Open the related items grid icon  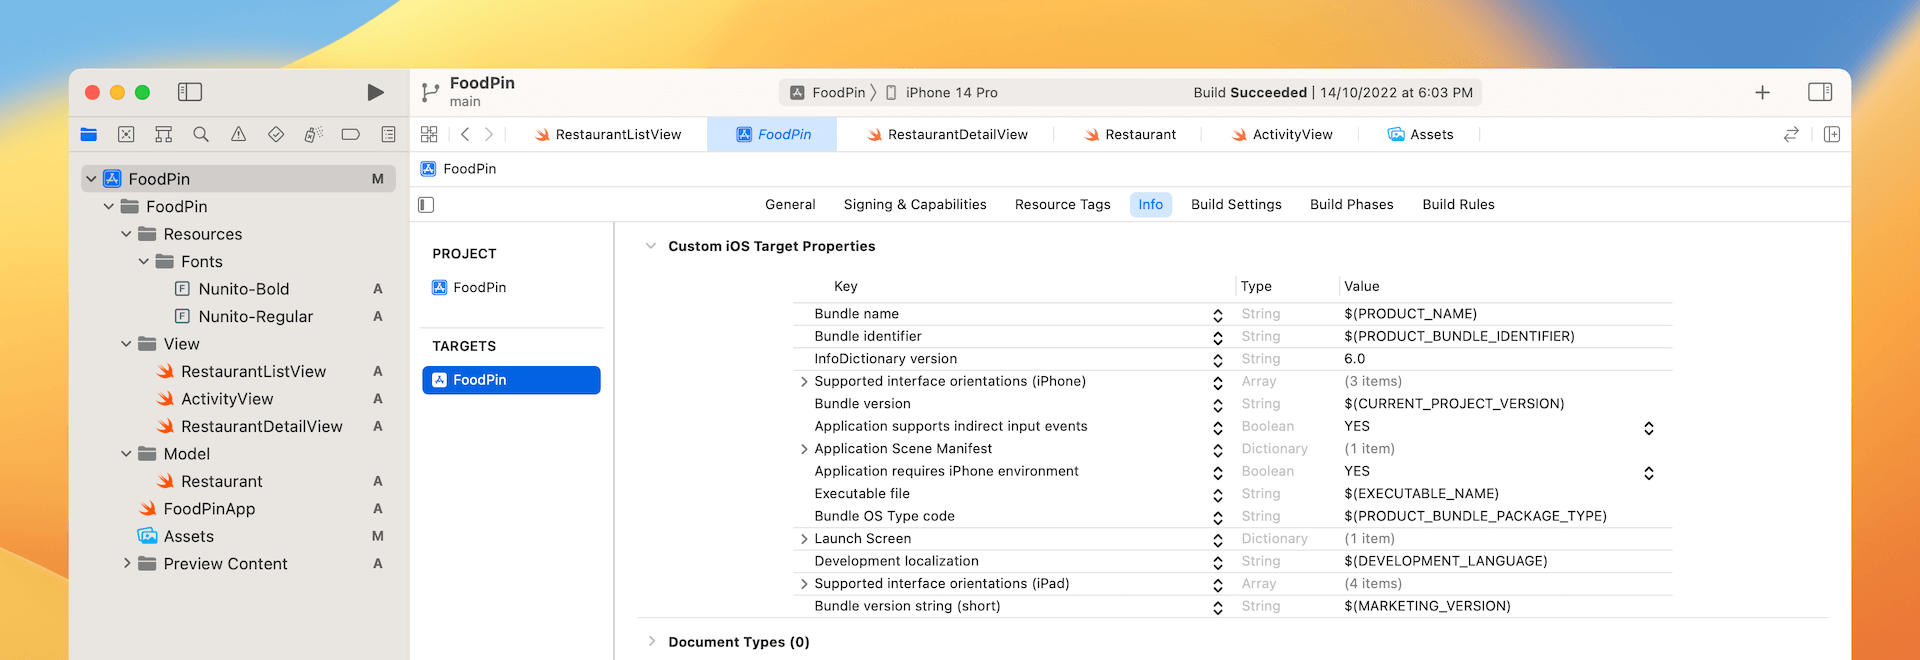click(429, 134)
